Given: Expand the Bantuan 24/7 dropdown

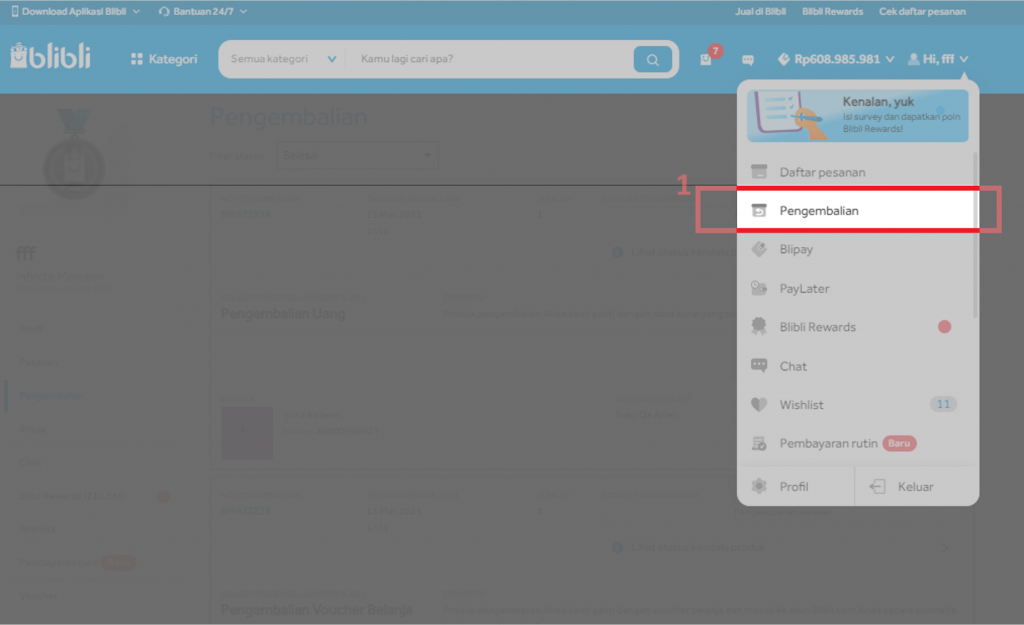Looking at the screenshot, I should tap(203, 11).
